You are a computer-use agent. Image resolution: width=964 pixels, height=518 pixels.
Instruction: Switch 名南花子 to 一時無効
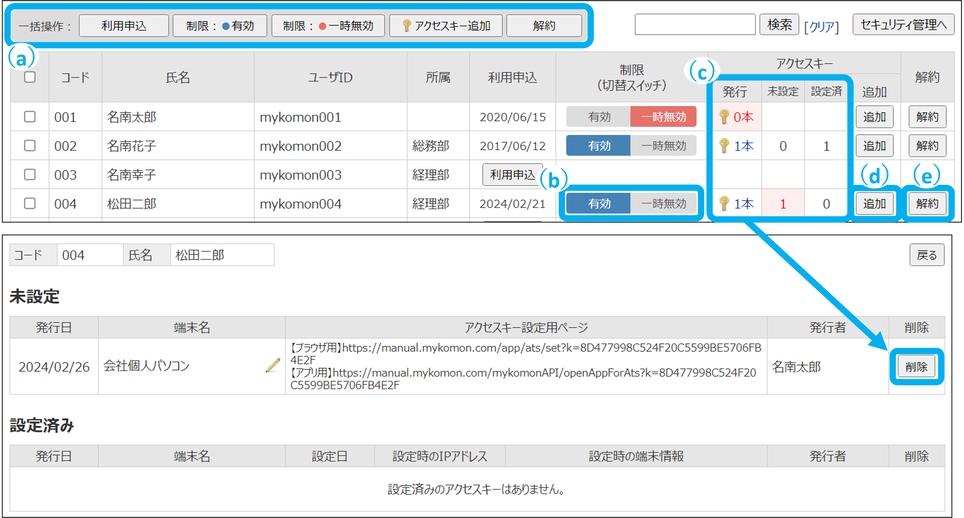[x=663, y=146]
